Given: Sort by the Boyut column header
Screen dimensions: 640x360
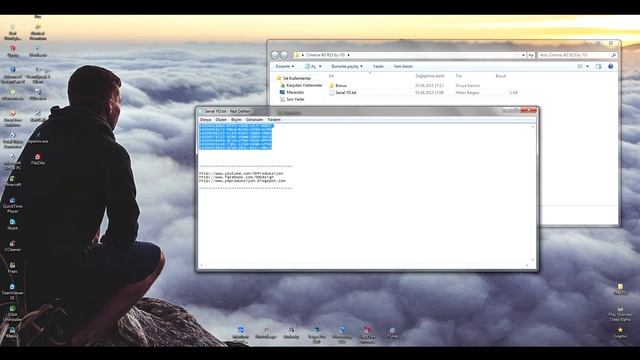Looking at the screenshot, I should (x=501, y=76).
